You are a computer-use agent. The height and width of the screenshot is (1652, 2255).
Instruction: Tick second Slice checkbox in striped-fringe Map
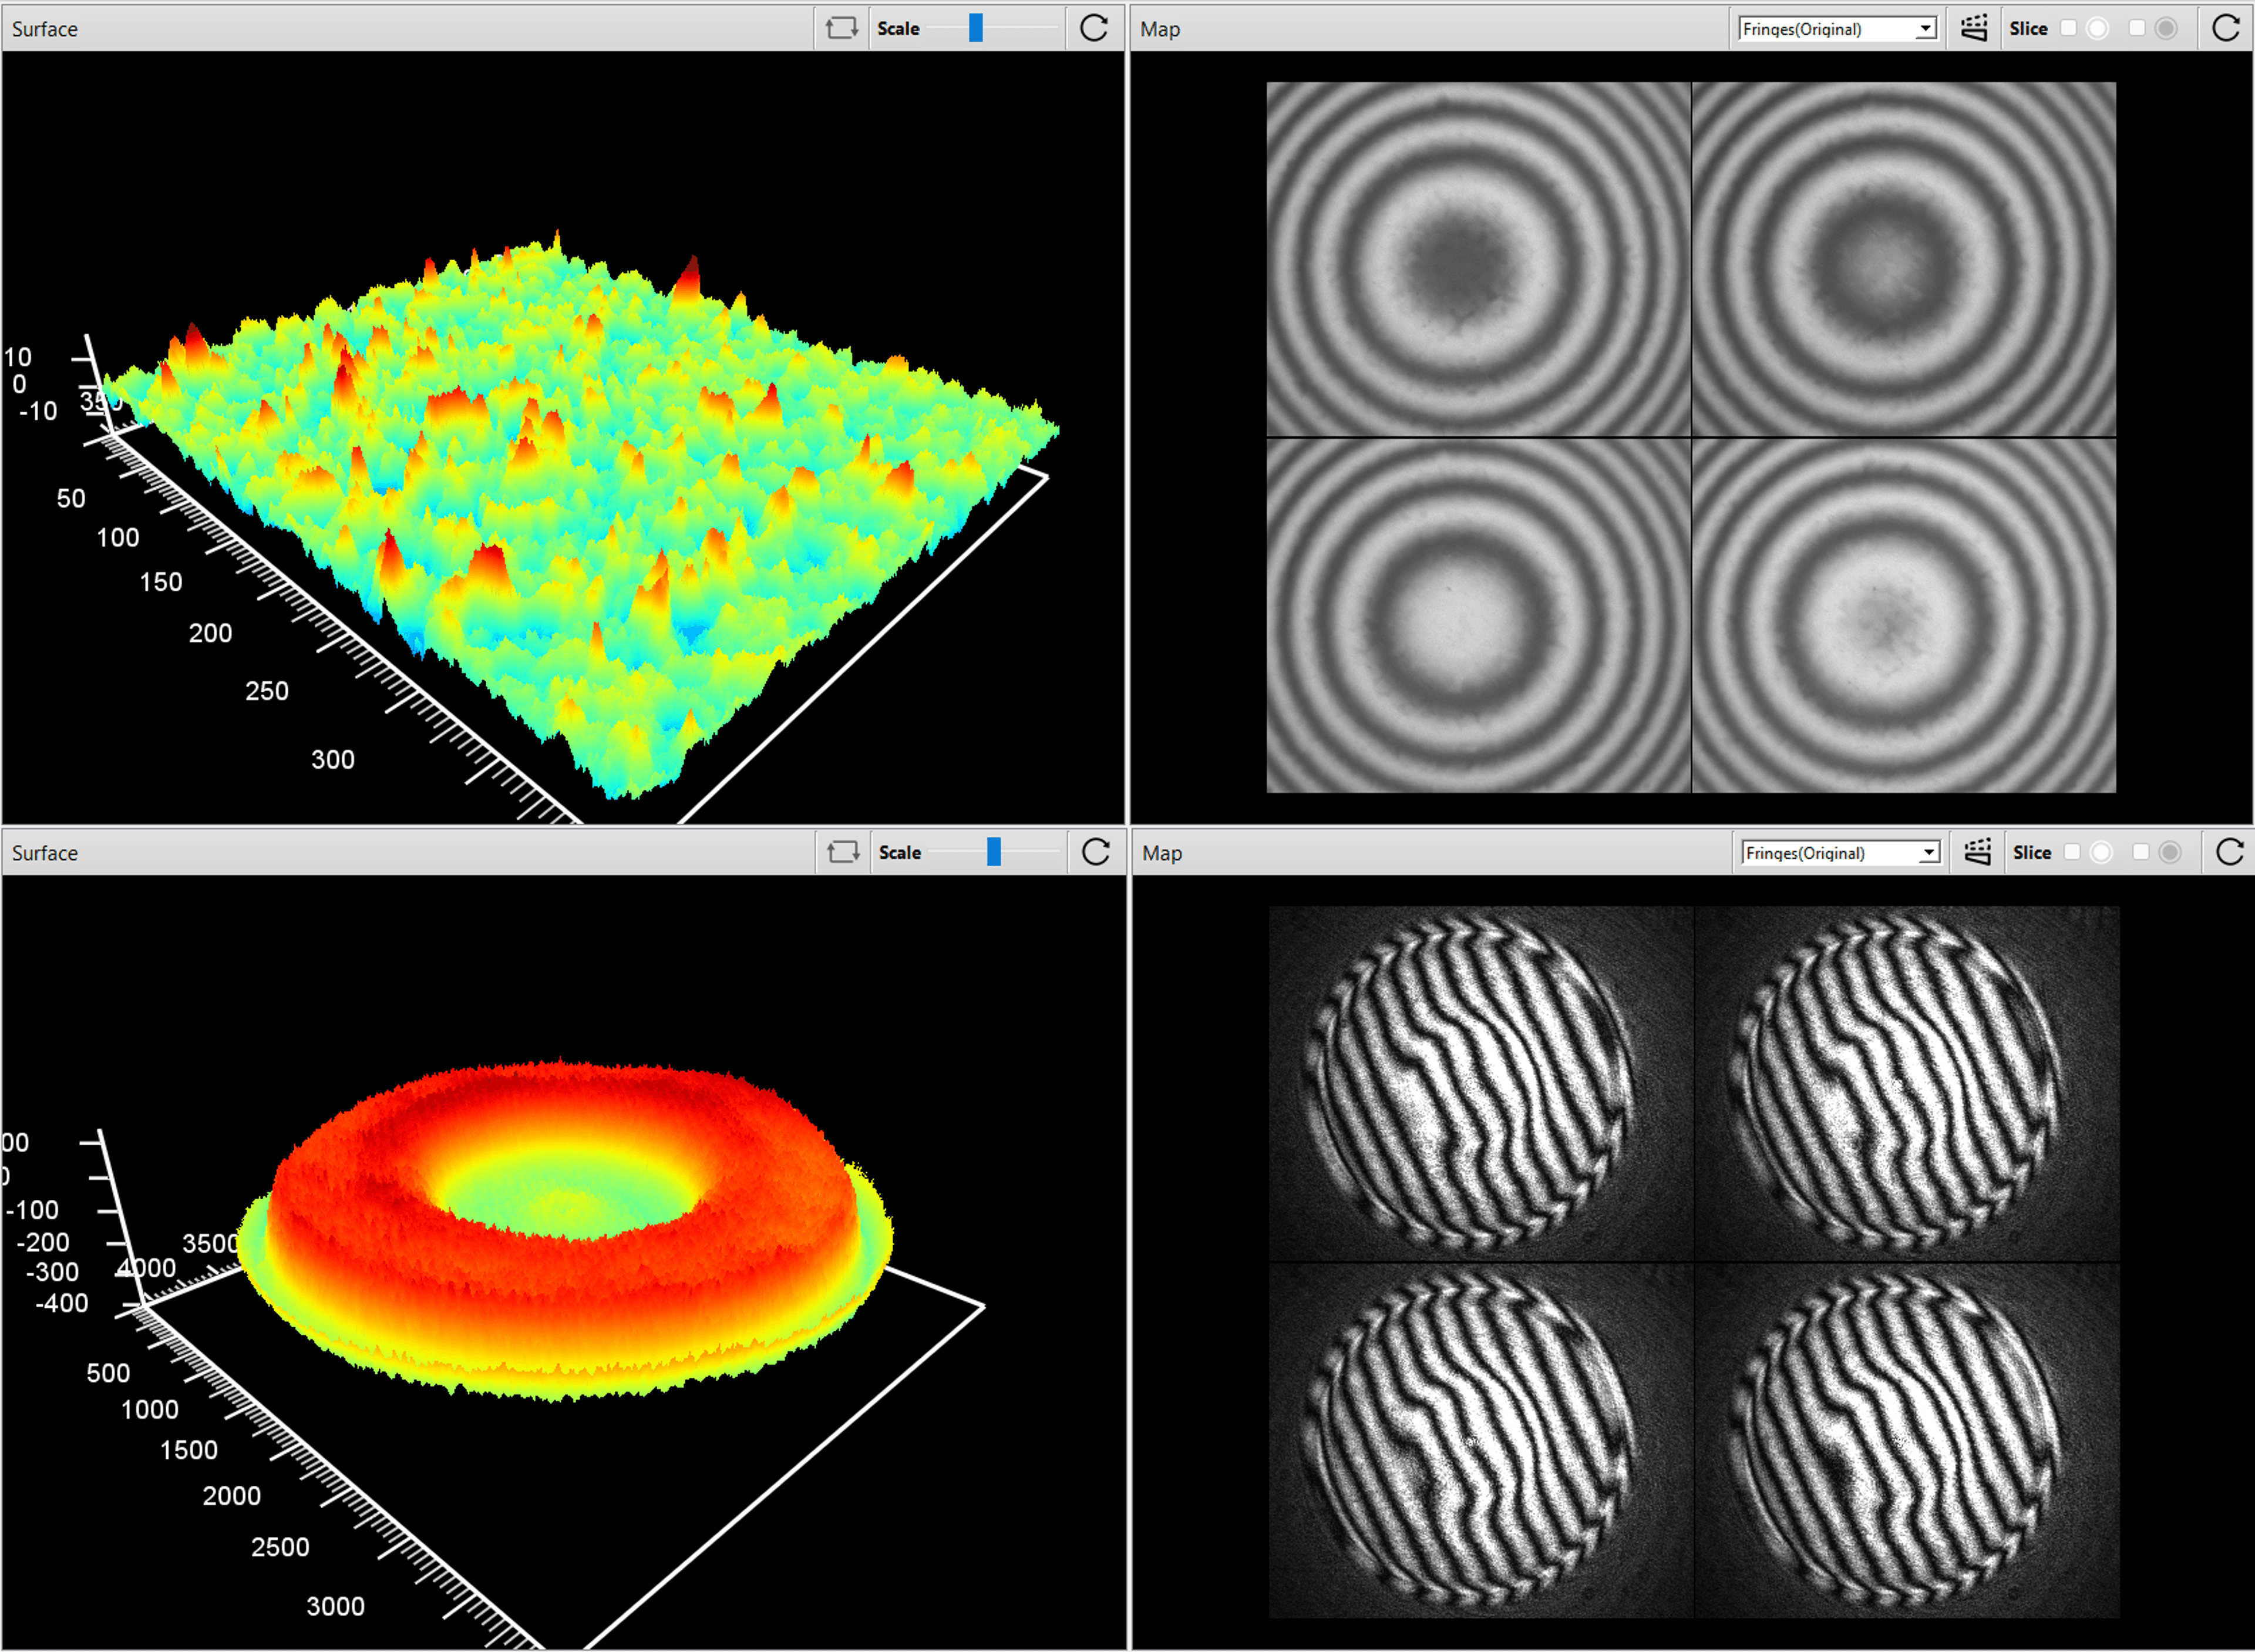tap(2140, 852)
